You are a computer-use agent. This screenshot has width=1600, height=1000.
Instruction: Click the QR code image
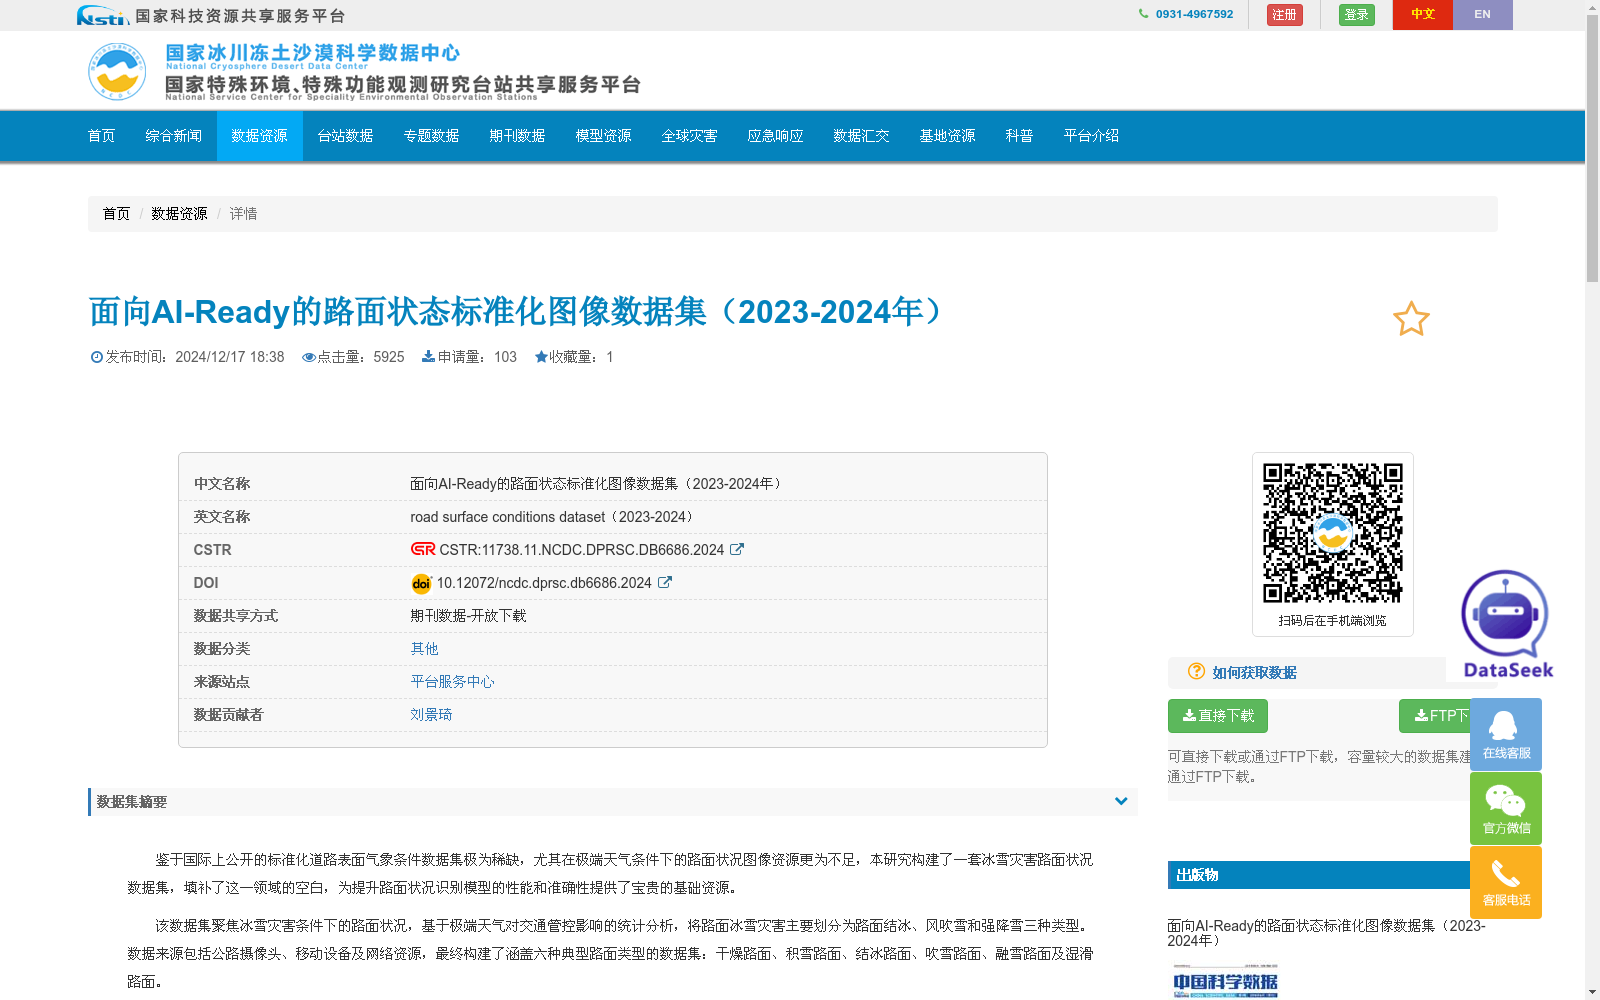click(1333, 533)
